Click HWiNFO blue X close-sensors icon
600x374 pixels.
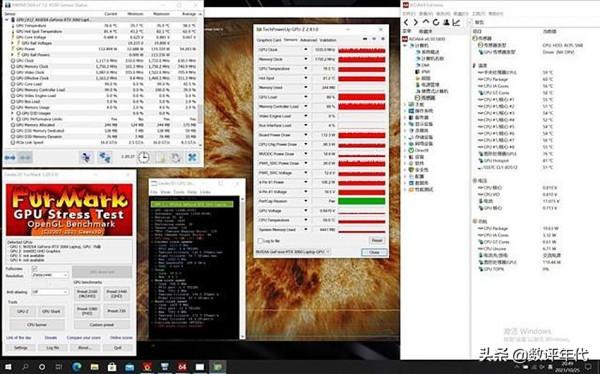192,157
